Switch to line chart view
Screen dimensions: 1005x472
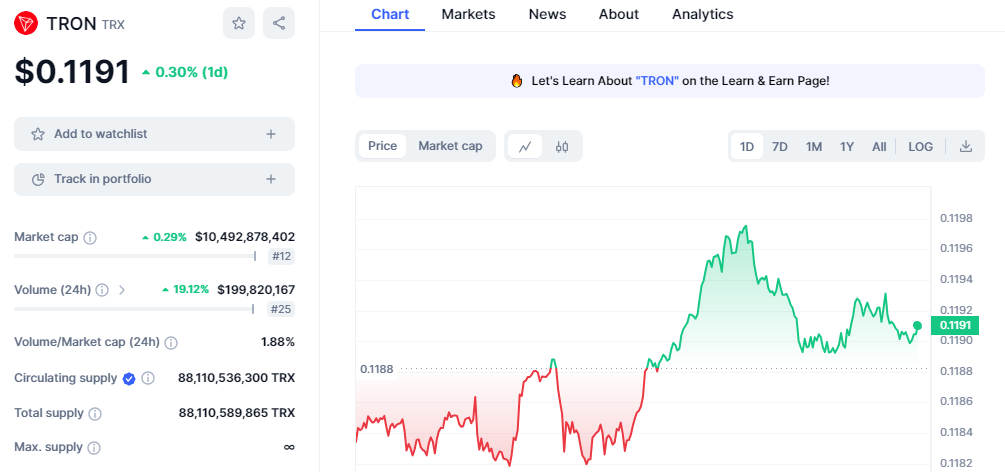pyautogui.click(x=525, y=146)
